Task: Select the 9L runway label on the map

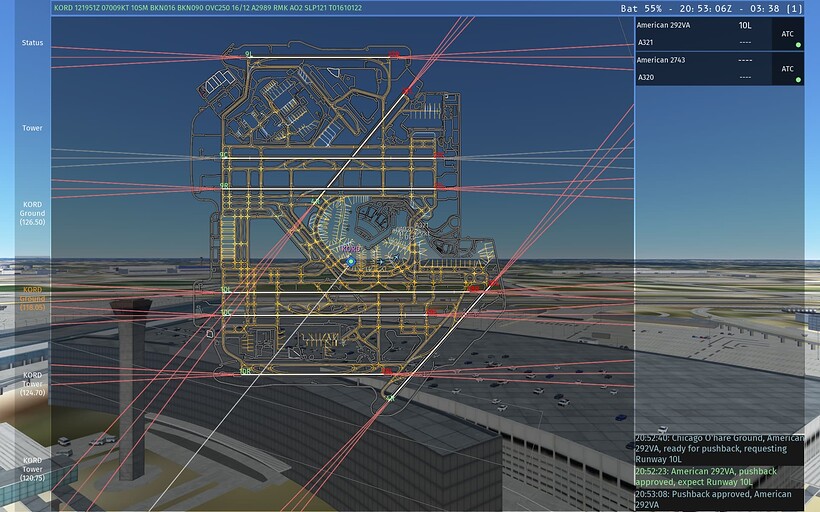Action: pyautogui.click(x=249, y=54)
